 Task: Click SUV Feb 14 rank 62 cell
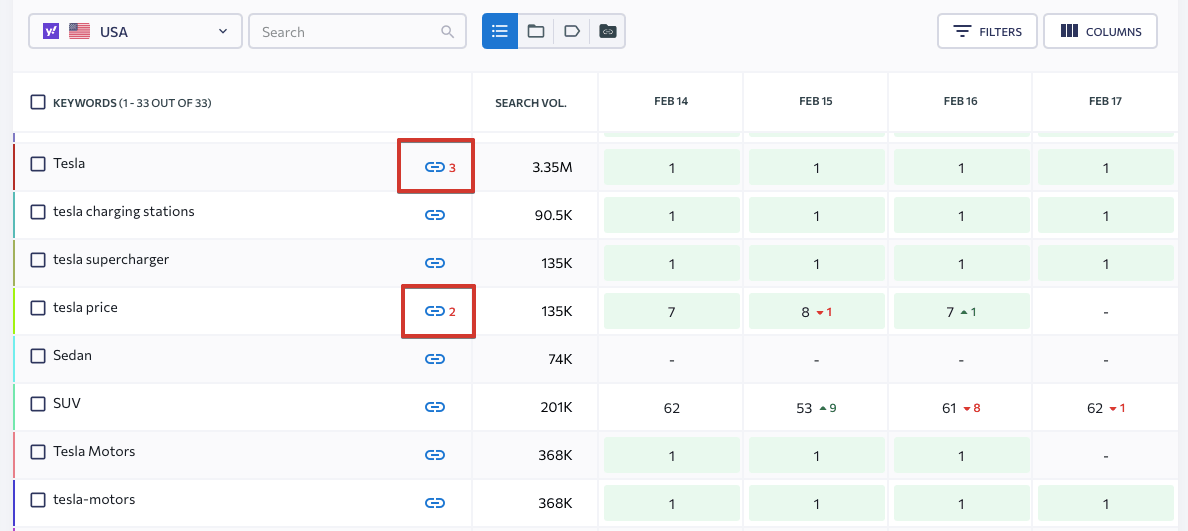671,408
